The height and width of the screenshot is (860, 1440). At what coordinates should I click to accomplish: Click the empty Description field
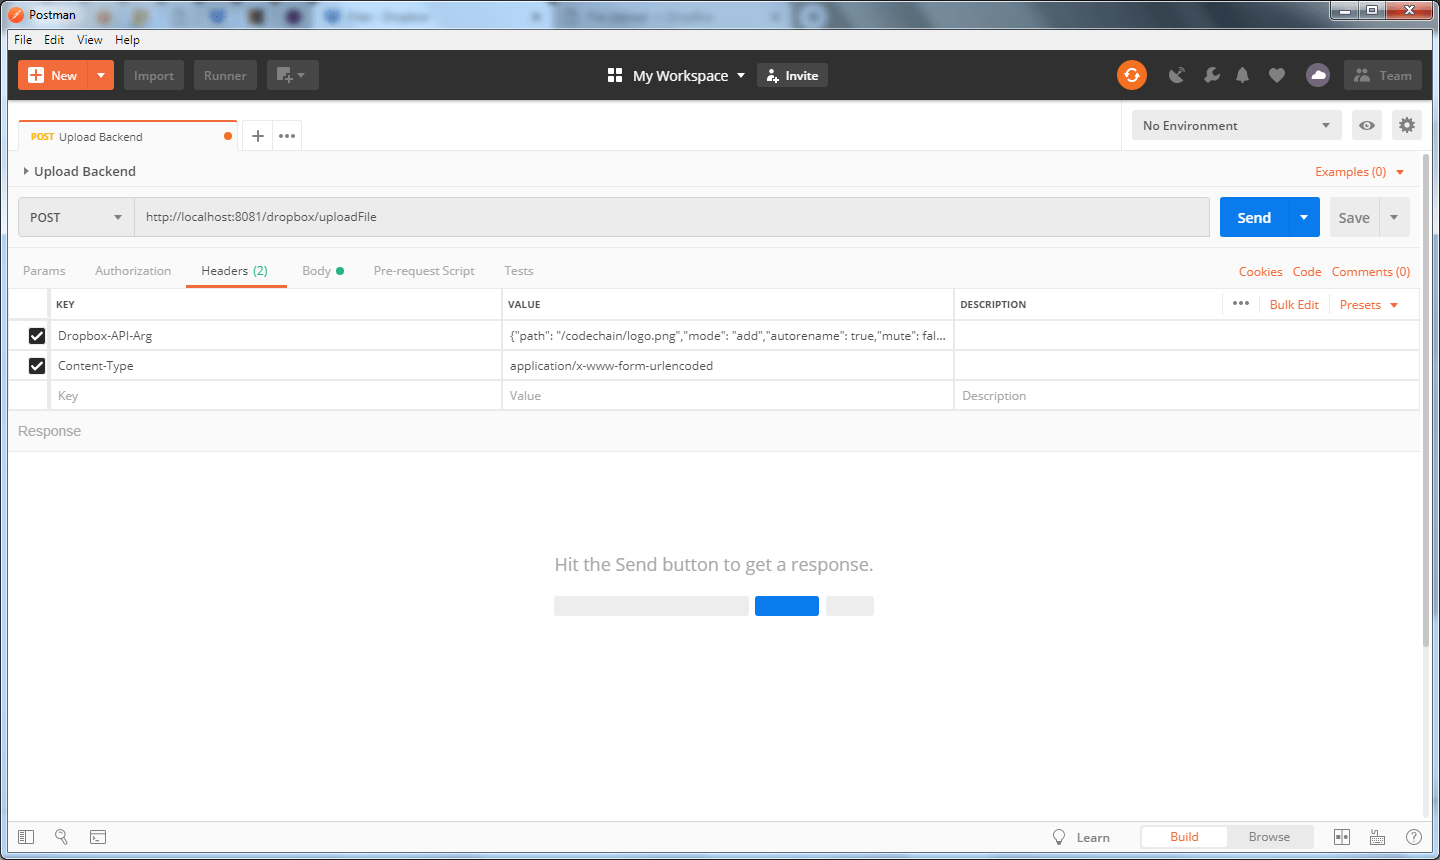1187,395
